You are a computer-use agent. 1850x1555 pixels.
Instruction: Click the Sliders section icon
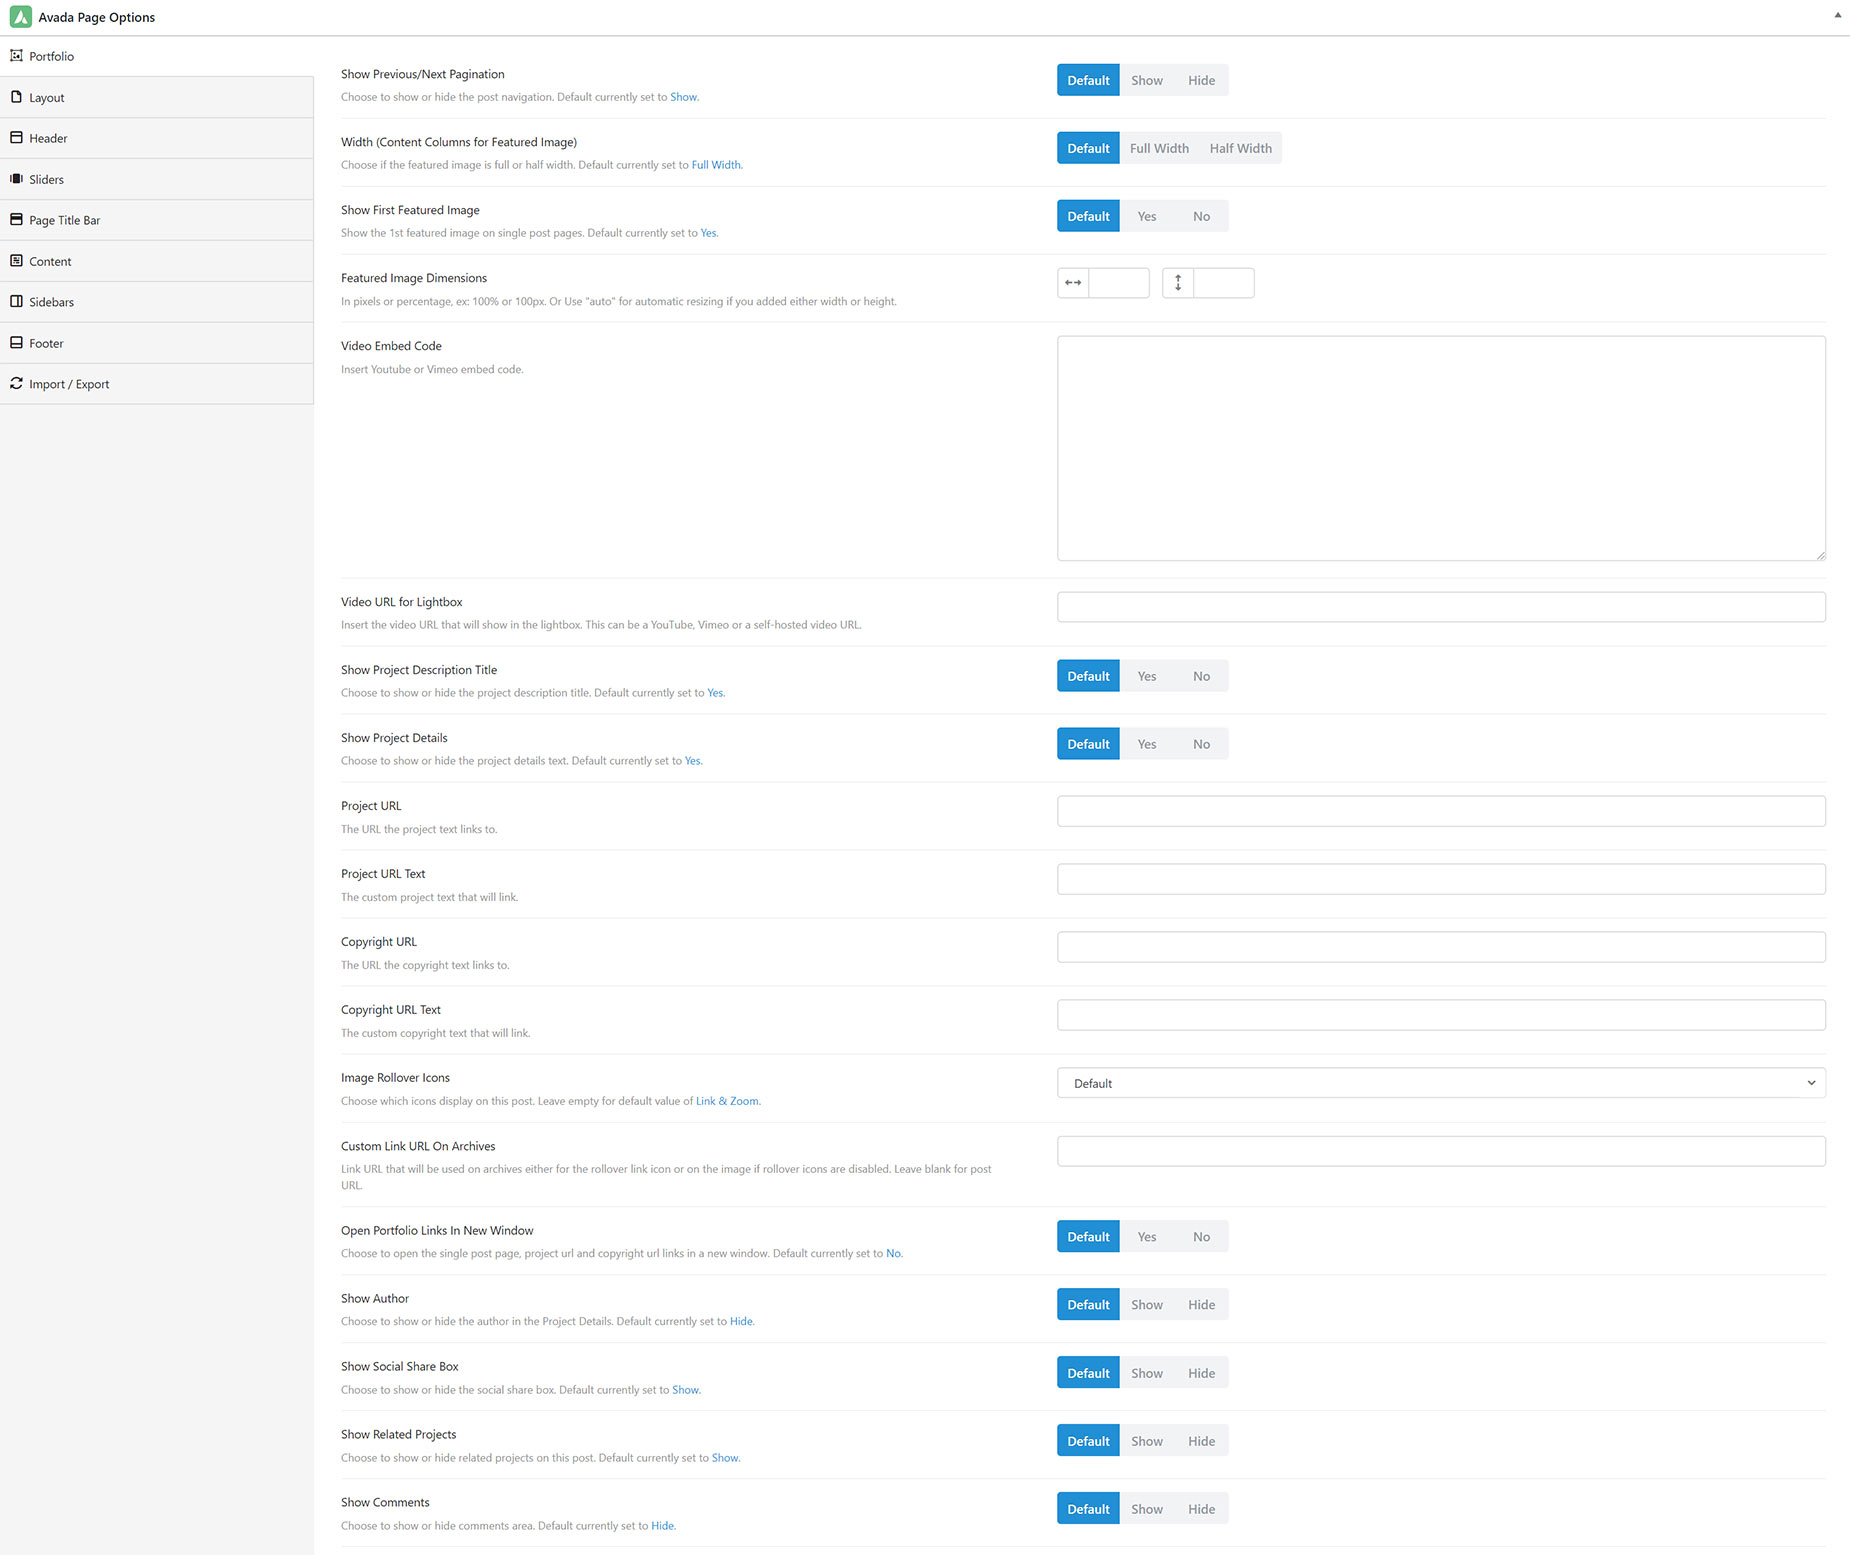point(16,179)
